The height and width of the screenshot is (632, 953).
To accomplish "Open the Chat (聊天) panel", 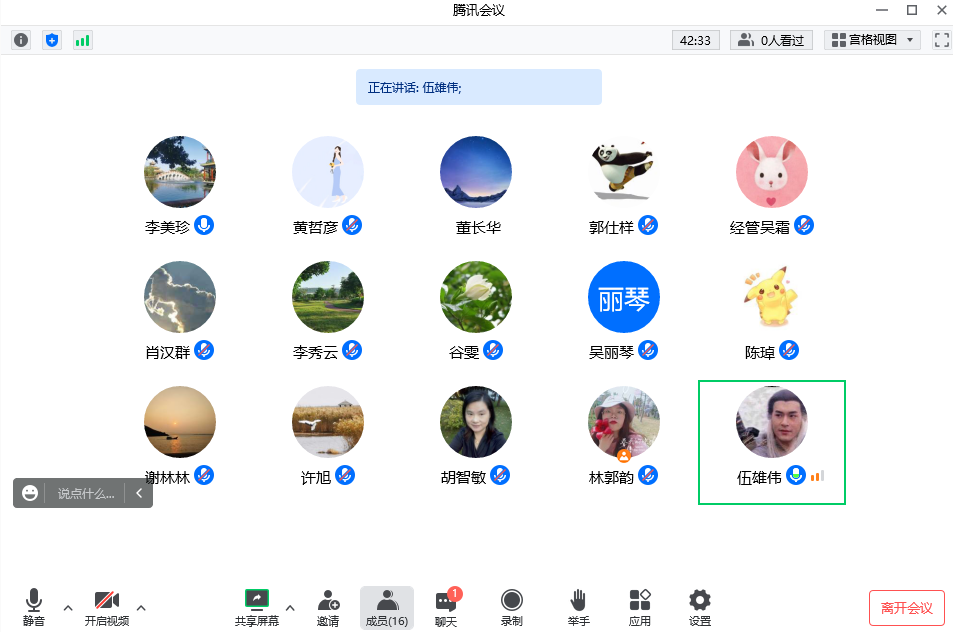I will [446, 607].
